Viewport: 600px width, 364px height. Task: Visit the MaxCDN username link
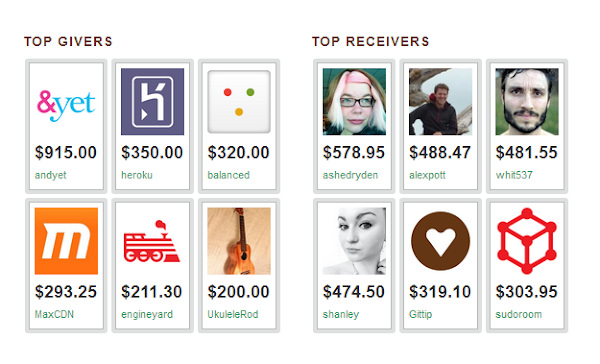54,315
